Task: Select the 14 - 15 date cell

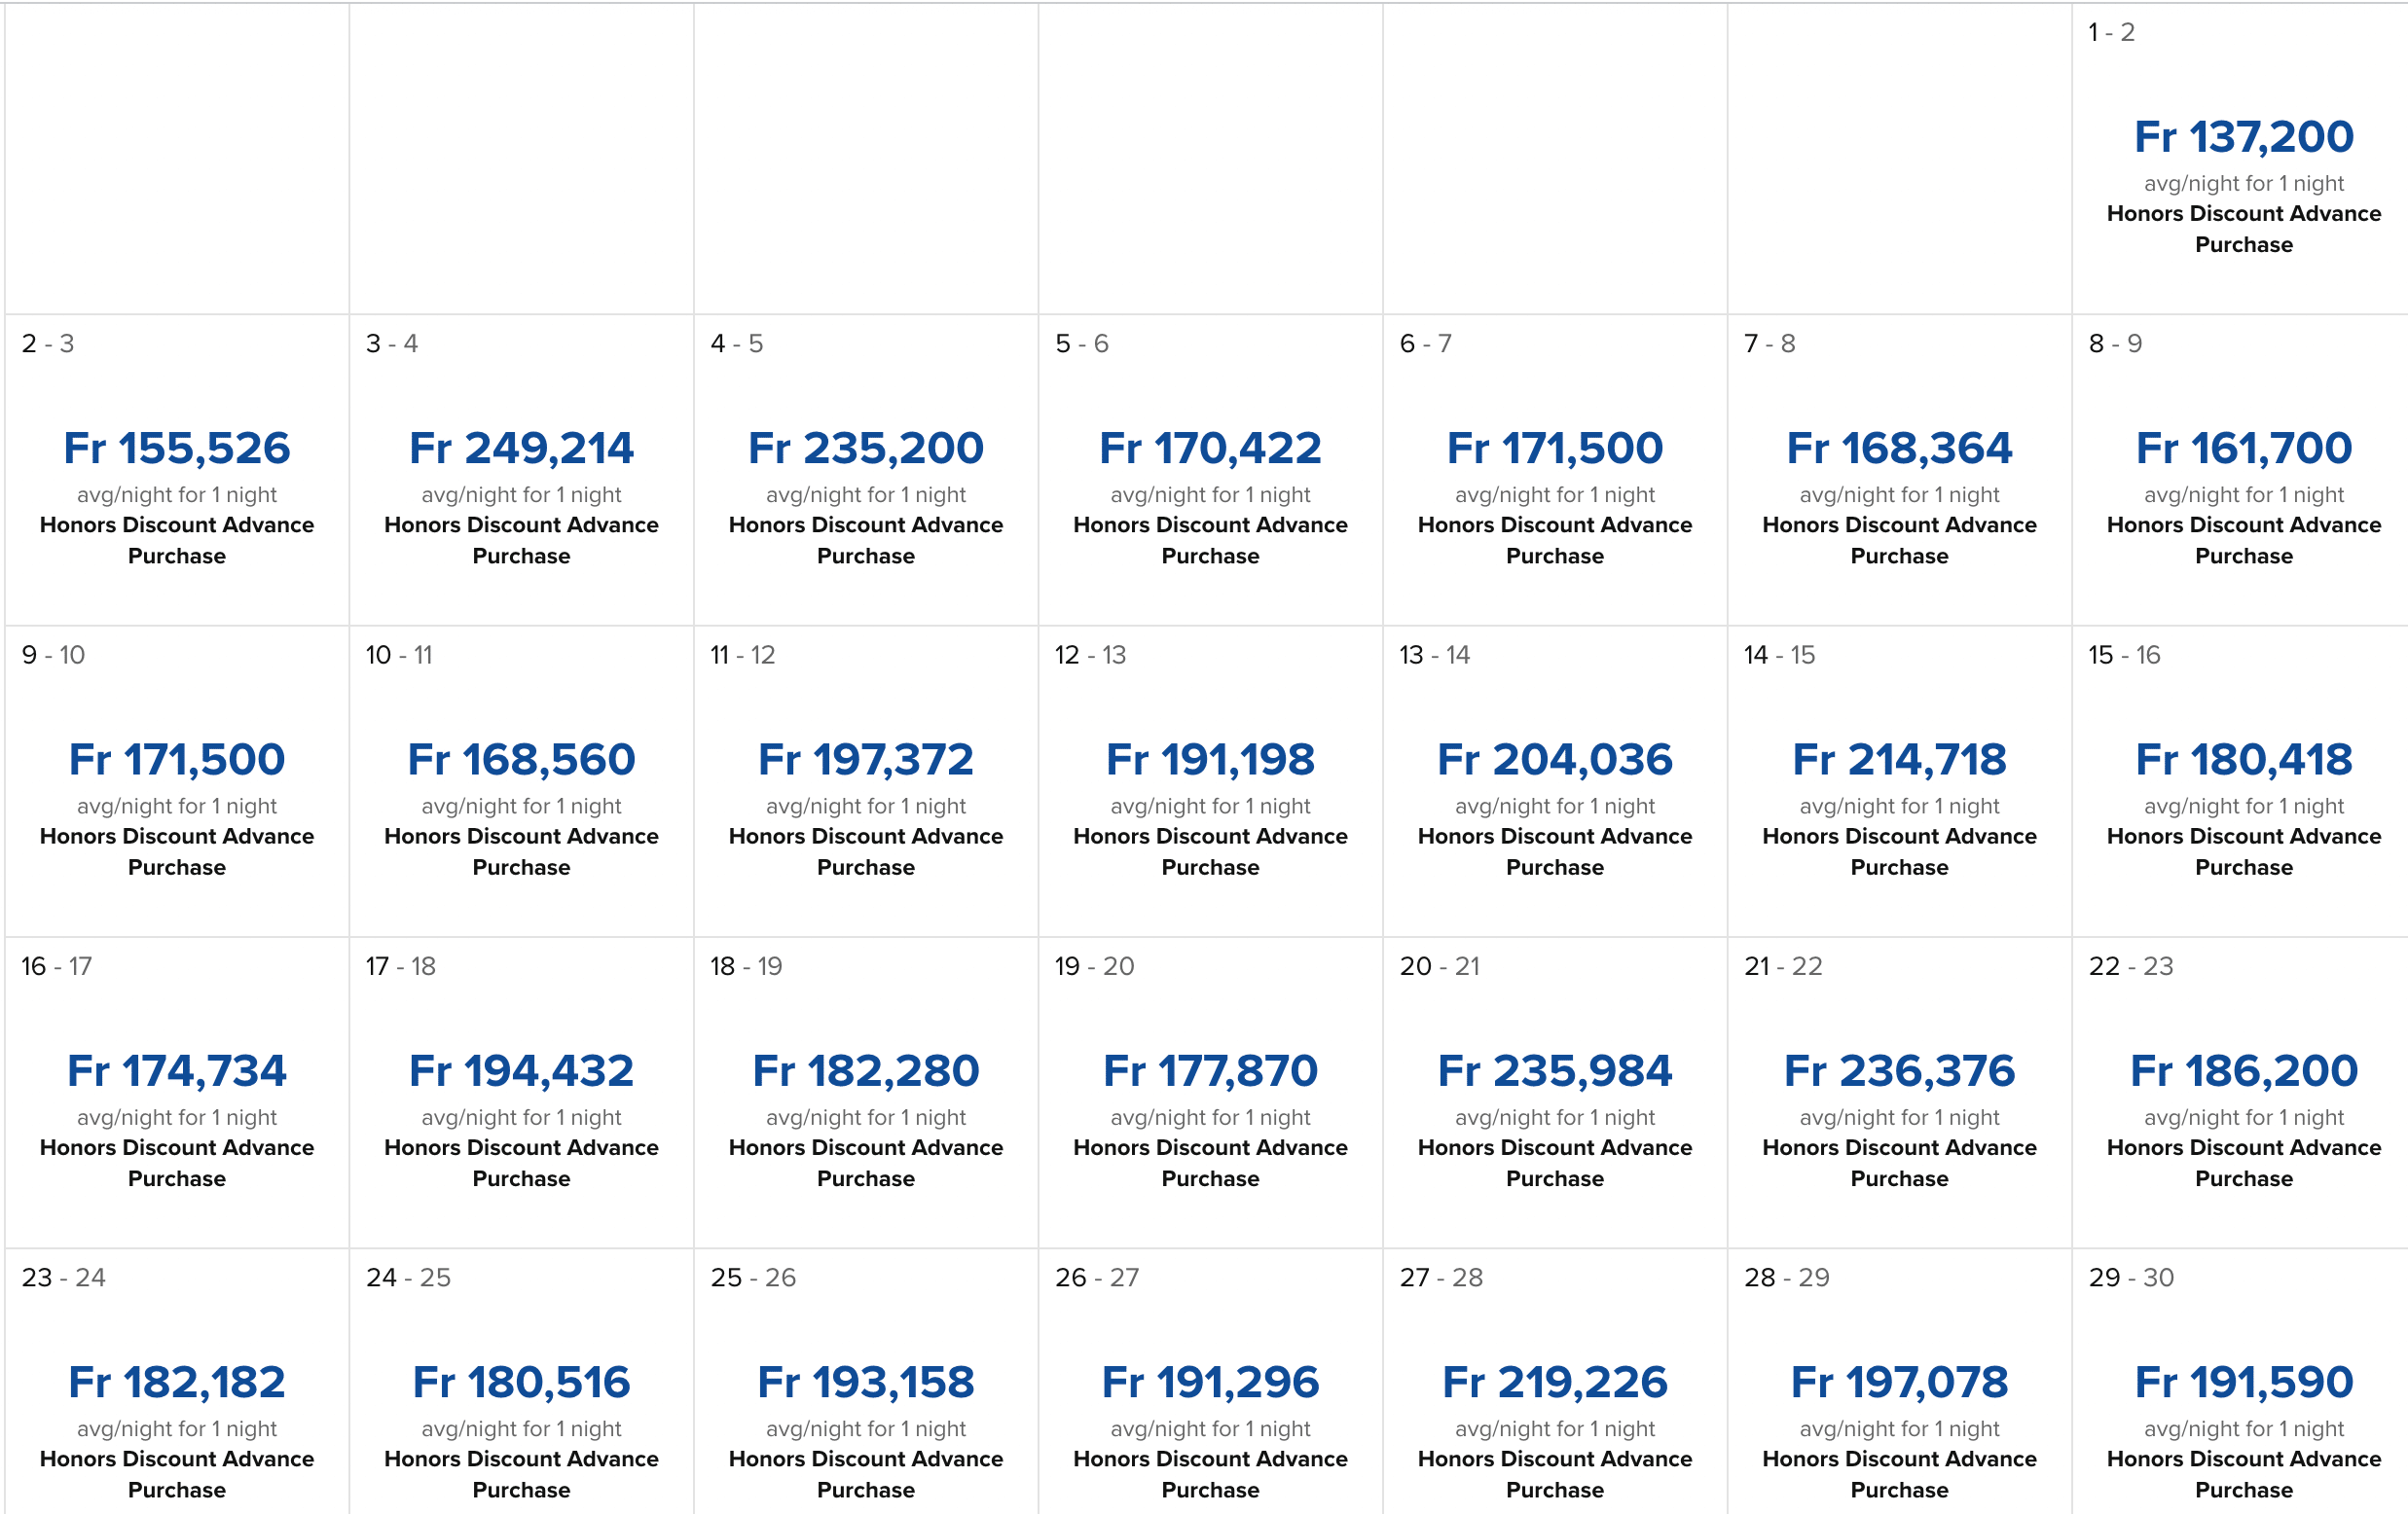Action: [x=1899, y=781]
